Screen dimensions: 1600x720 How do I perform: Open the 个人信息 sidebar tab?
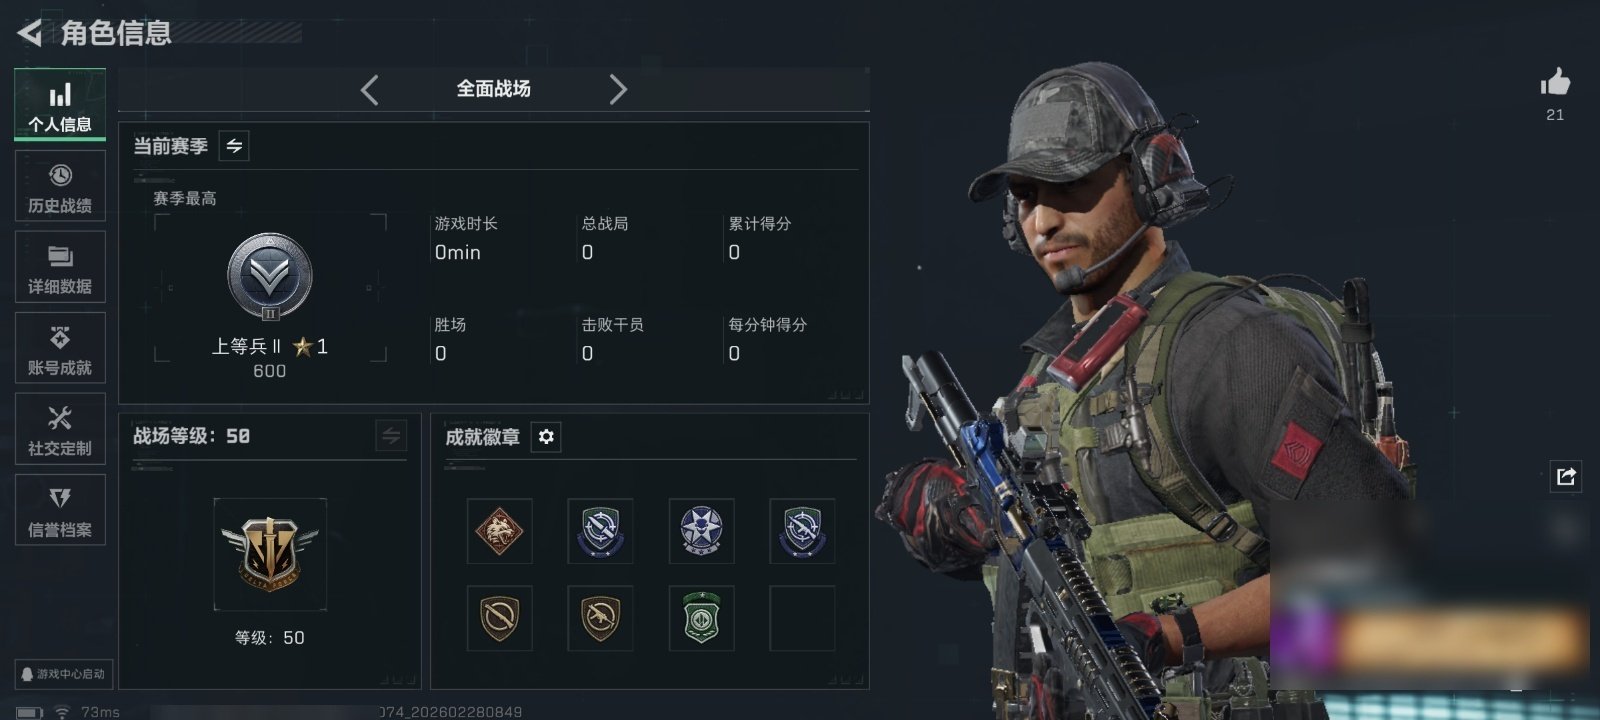pyautogui.click(x=60, y=105)
